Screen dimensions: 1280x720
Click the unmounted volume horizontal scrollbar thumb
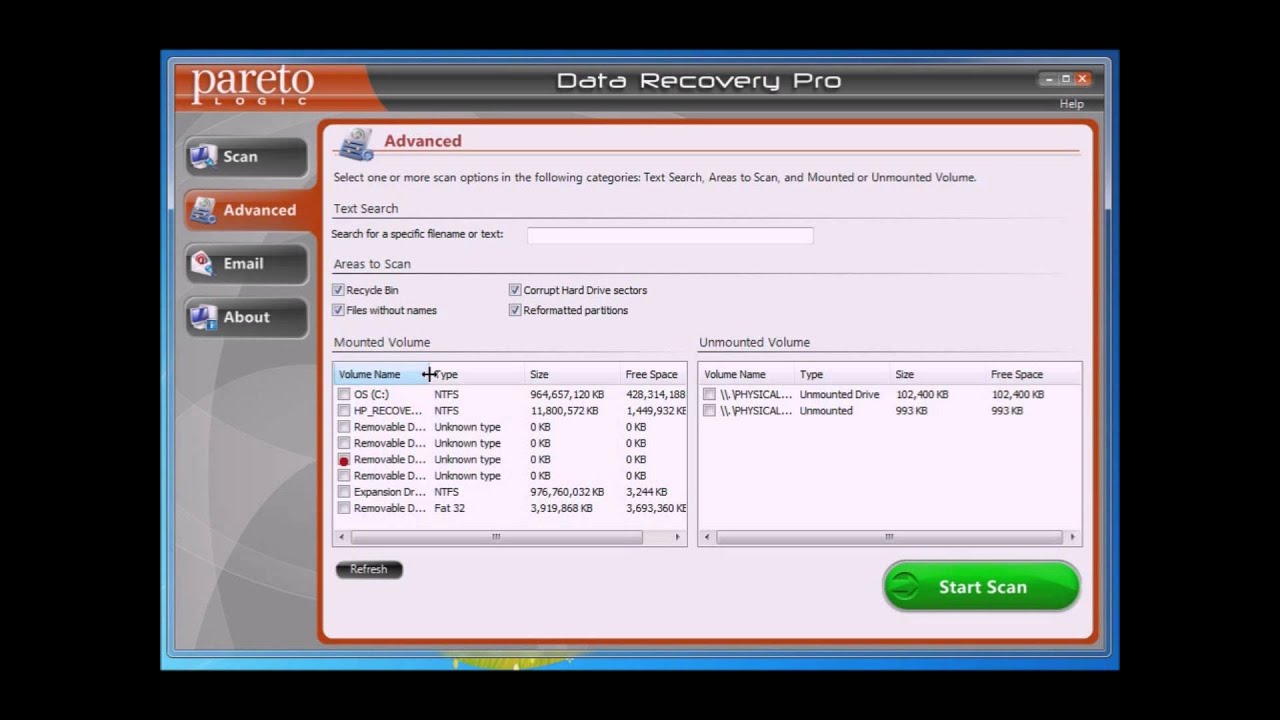pyautogui.click(x=889, y=537)
